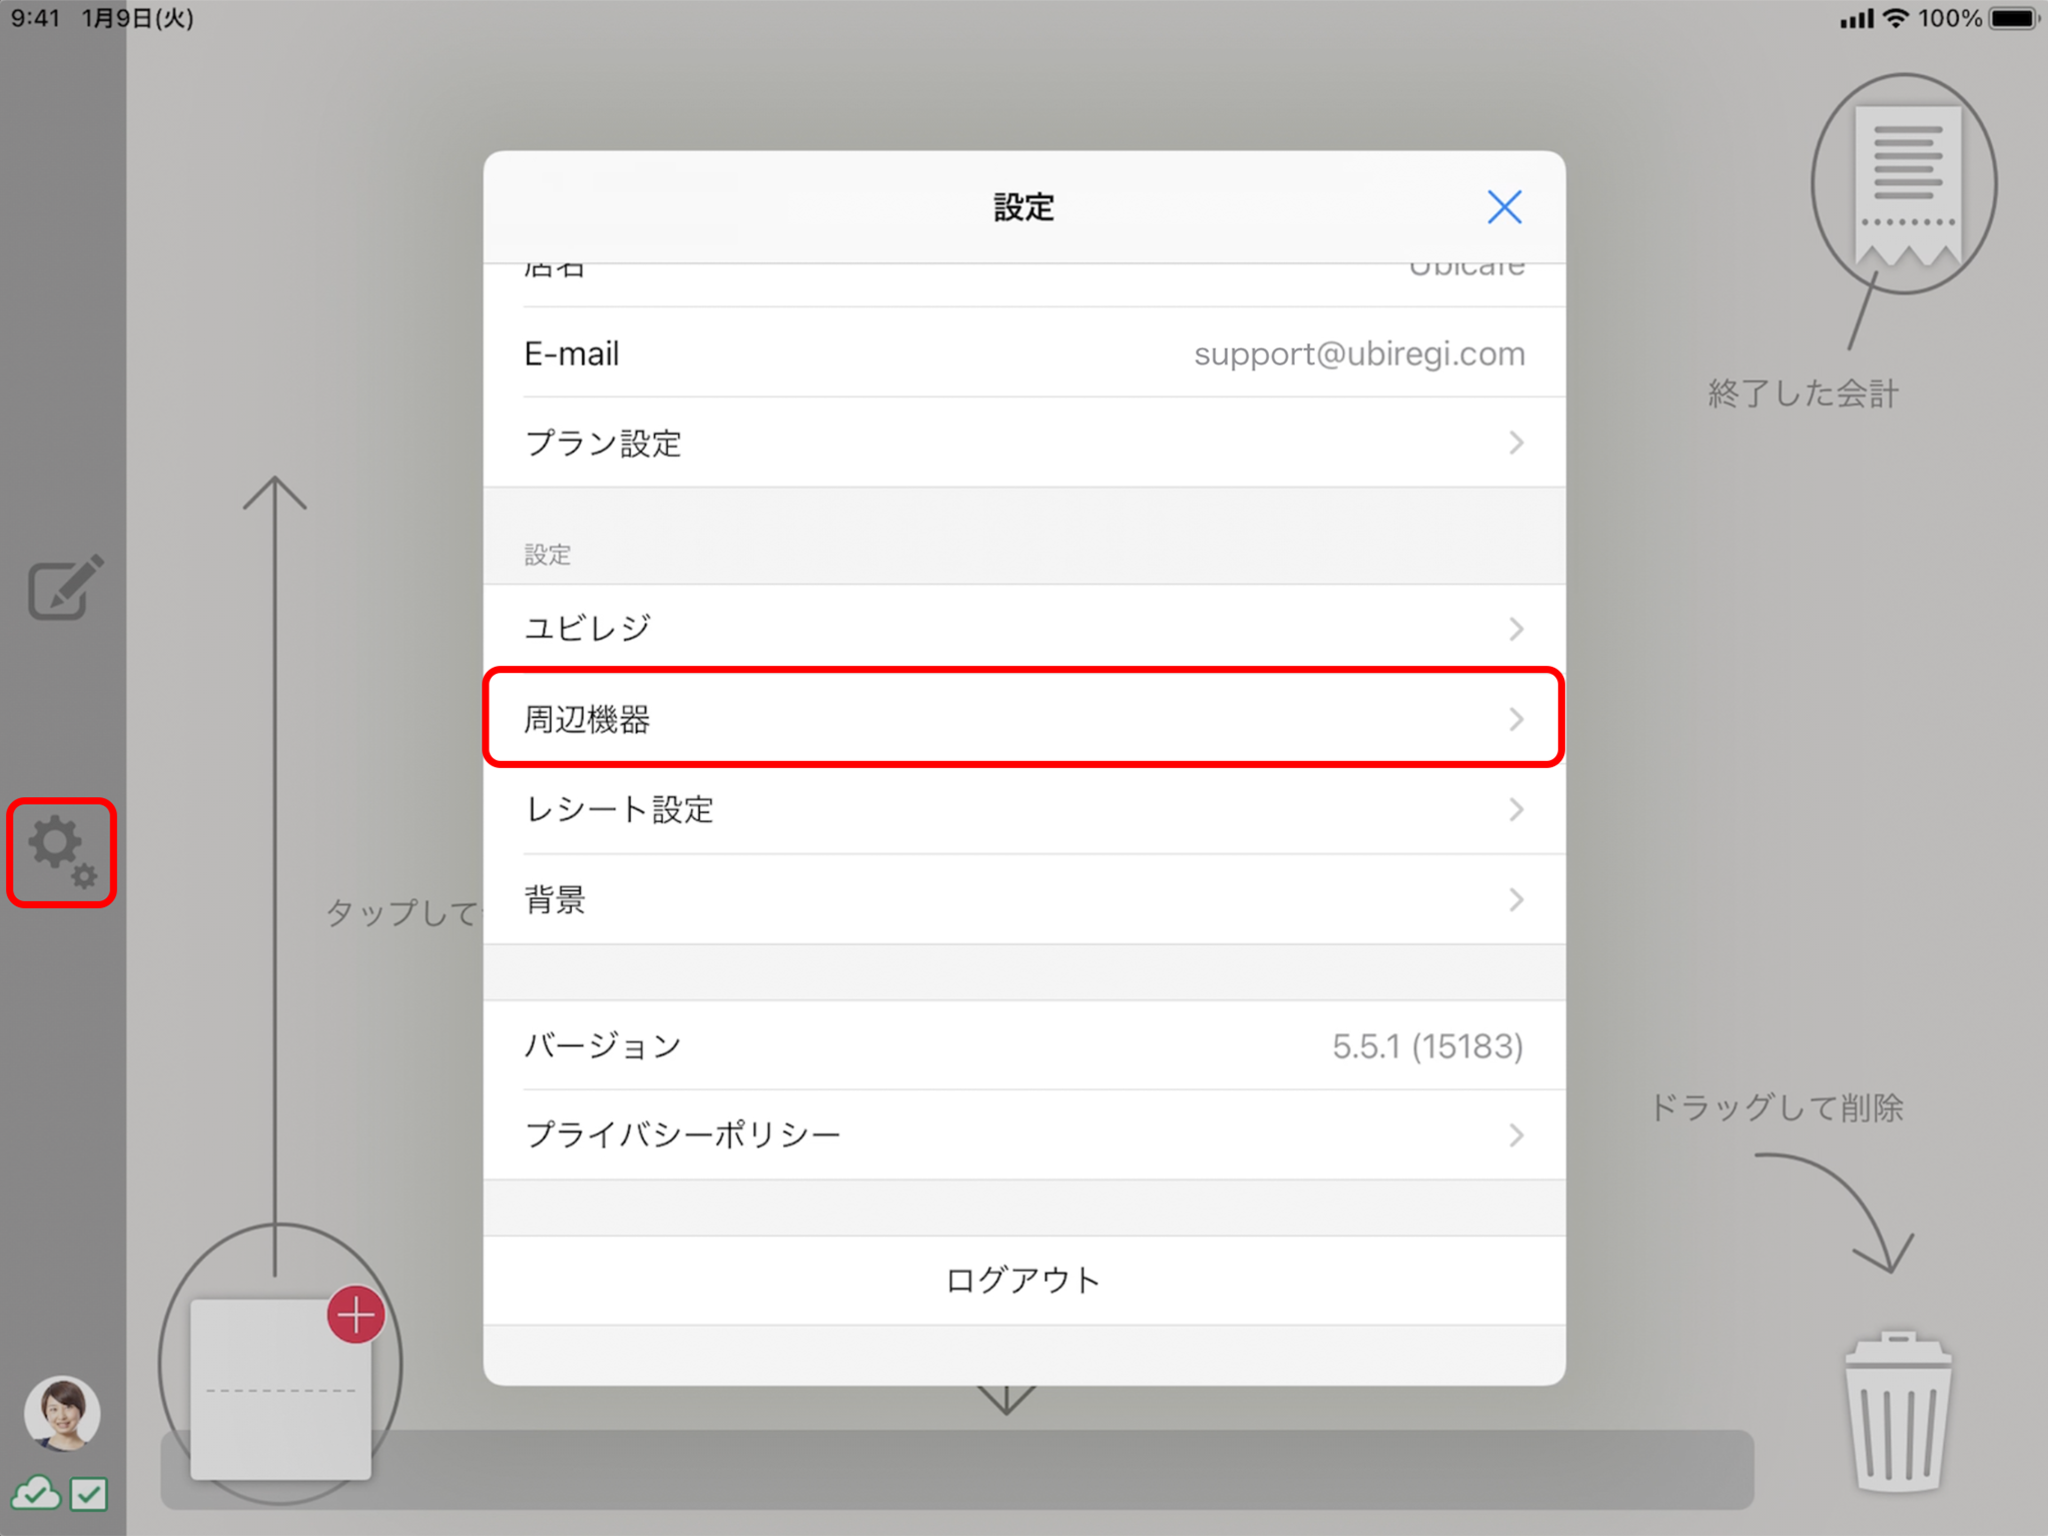The height and width of the screenshot is (1536, 2048).
Task: Tap the edit note pencil icon
Action: (65, 588)
